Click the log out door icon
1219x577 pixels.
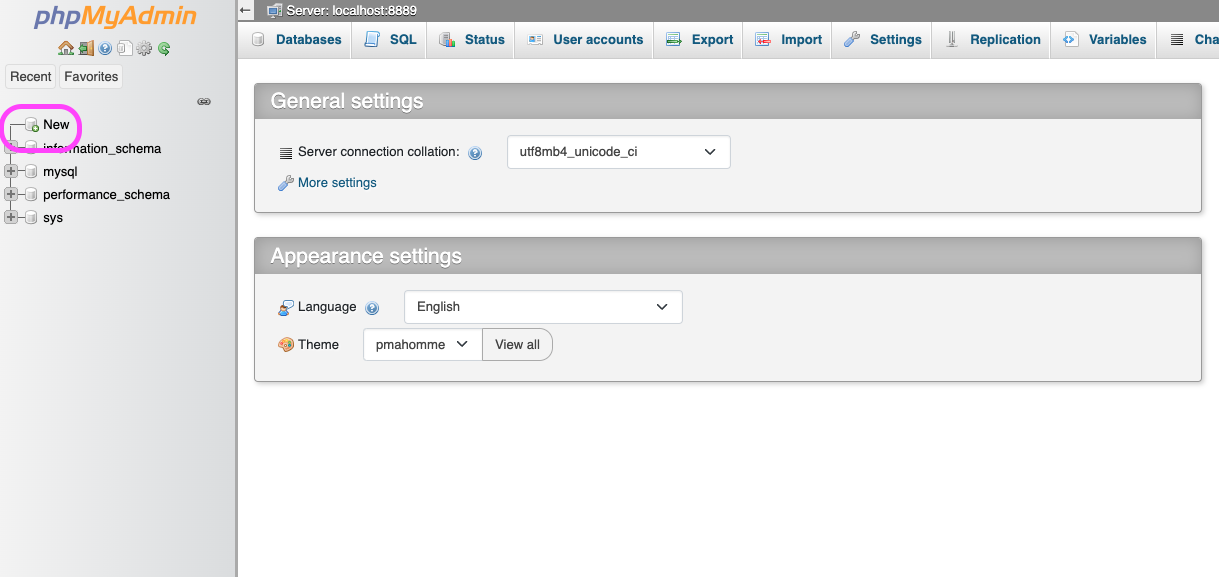(x=86, y=48)
